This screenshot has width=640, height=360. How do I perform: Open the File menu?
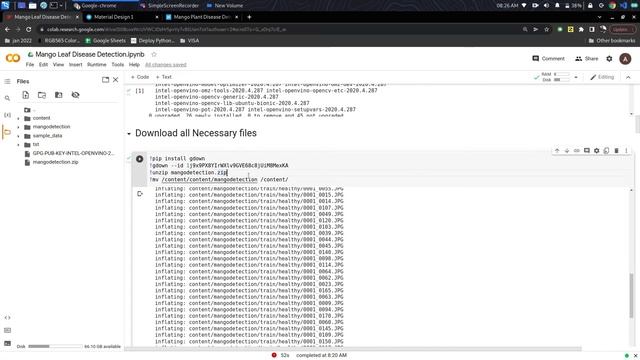[x=30, y=64]
